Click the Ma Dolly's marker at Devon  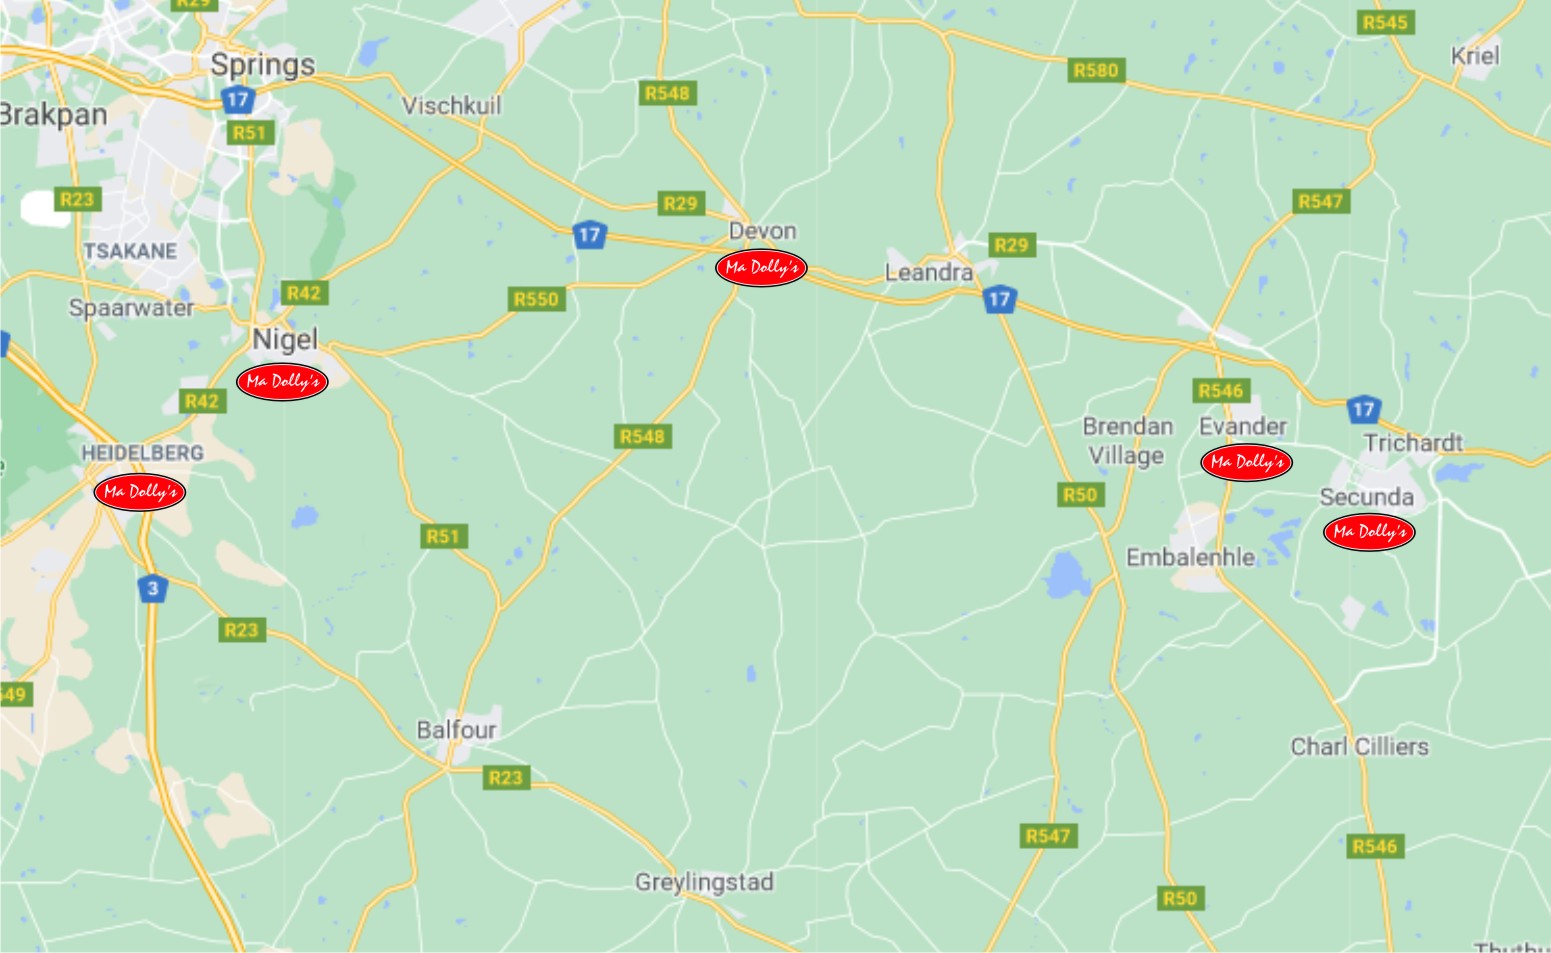(x=761, y=268)
